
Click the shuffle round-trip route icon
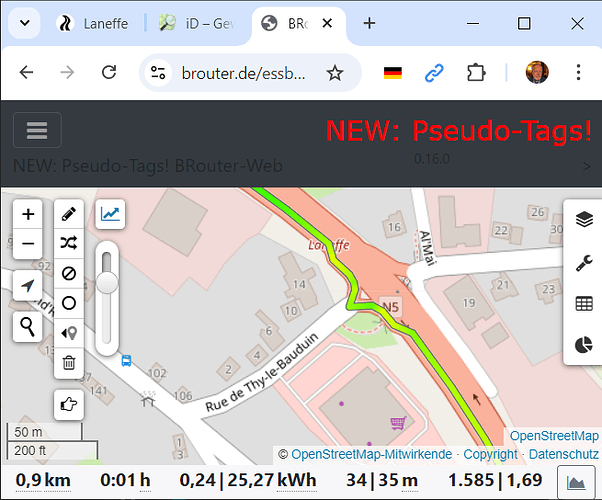point(69,243)
